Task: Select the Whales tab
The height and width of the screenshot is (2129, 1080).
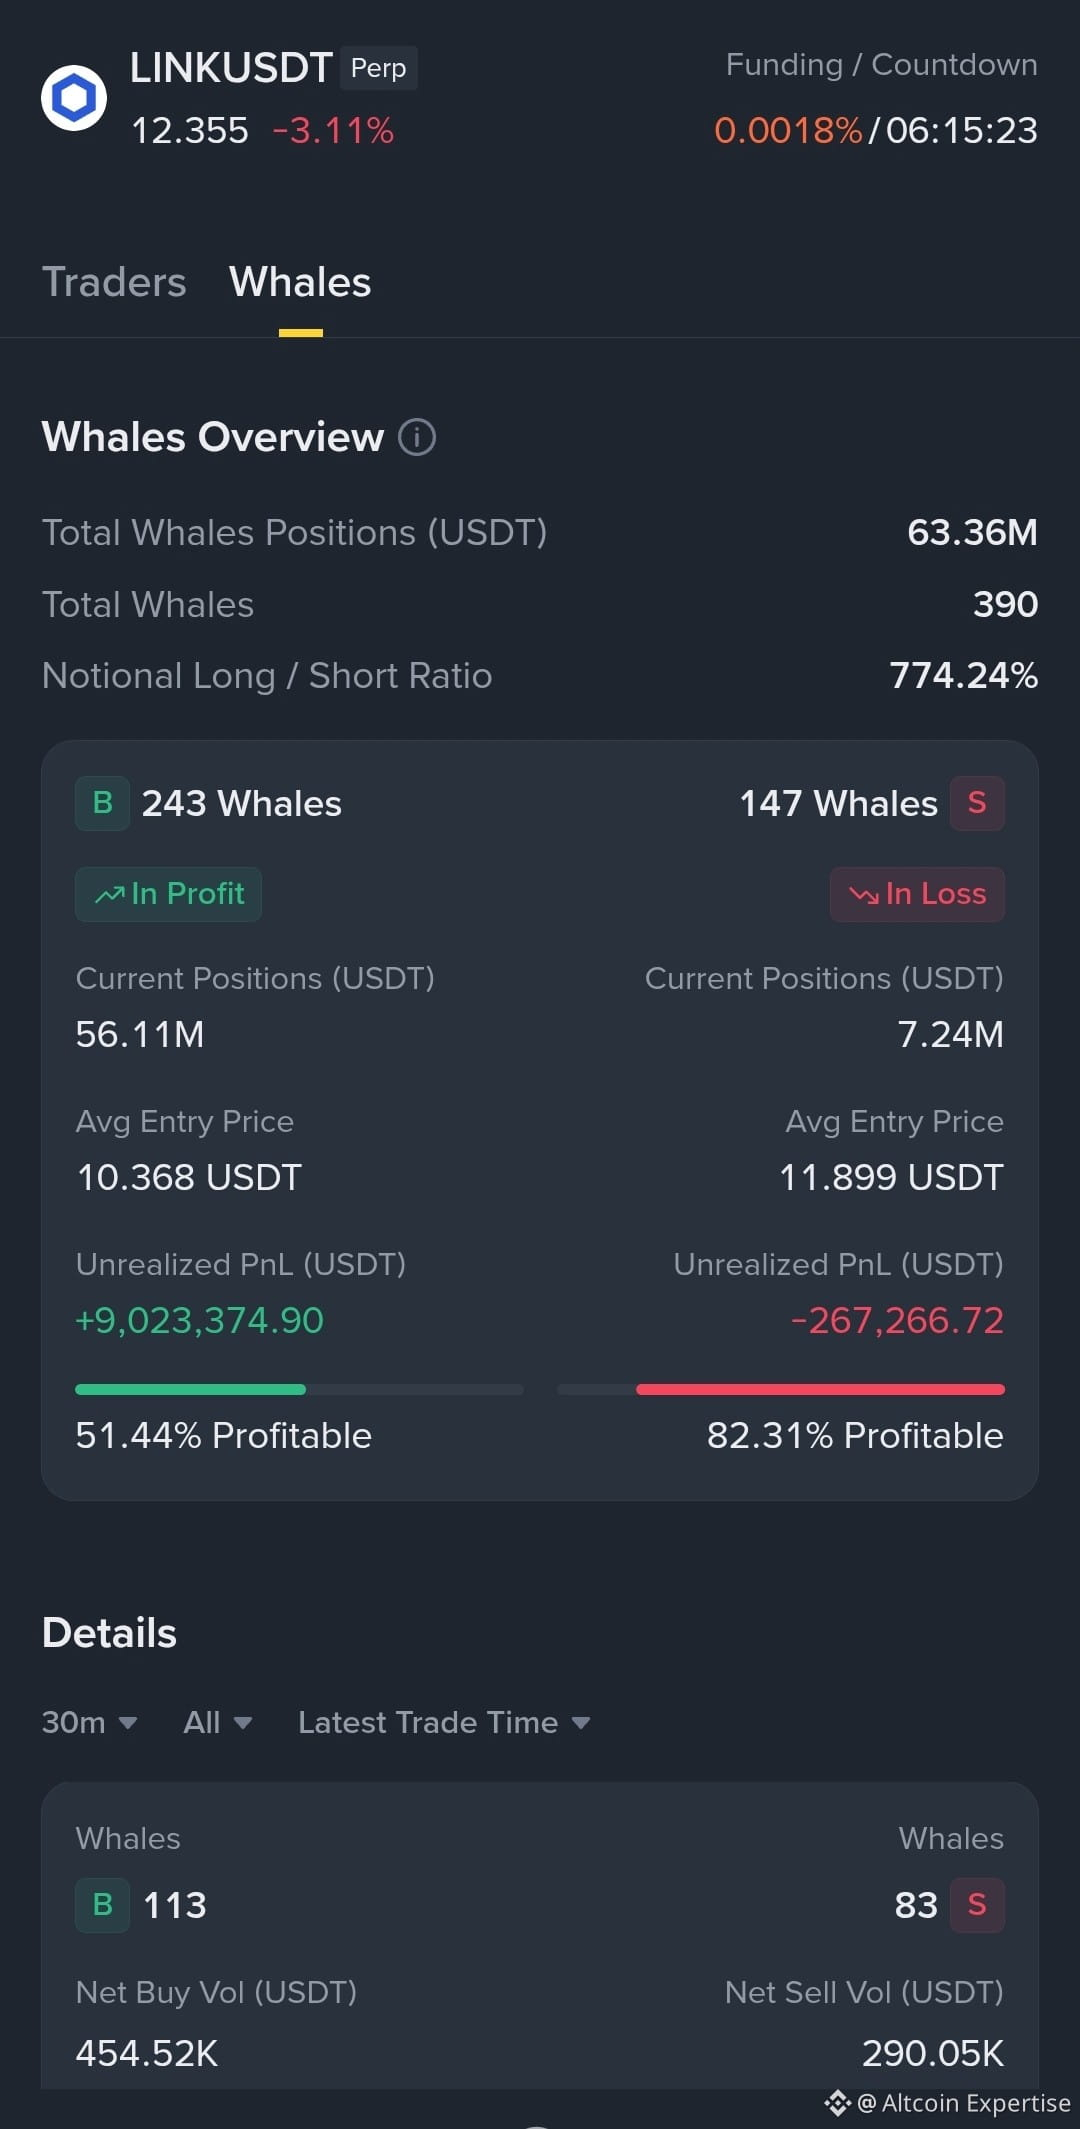Action: 300,282
